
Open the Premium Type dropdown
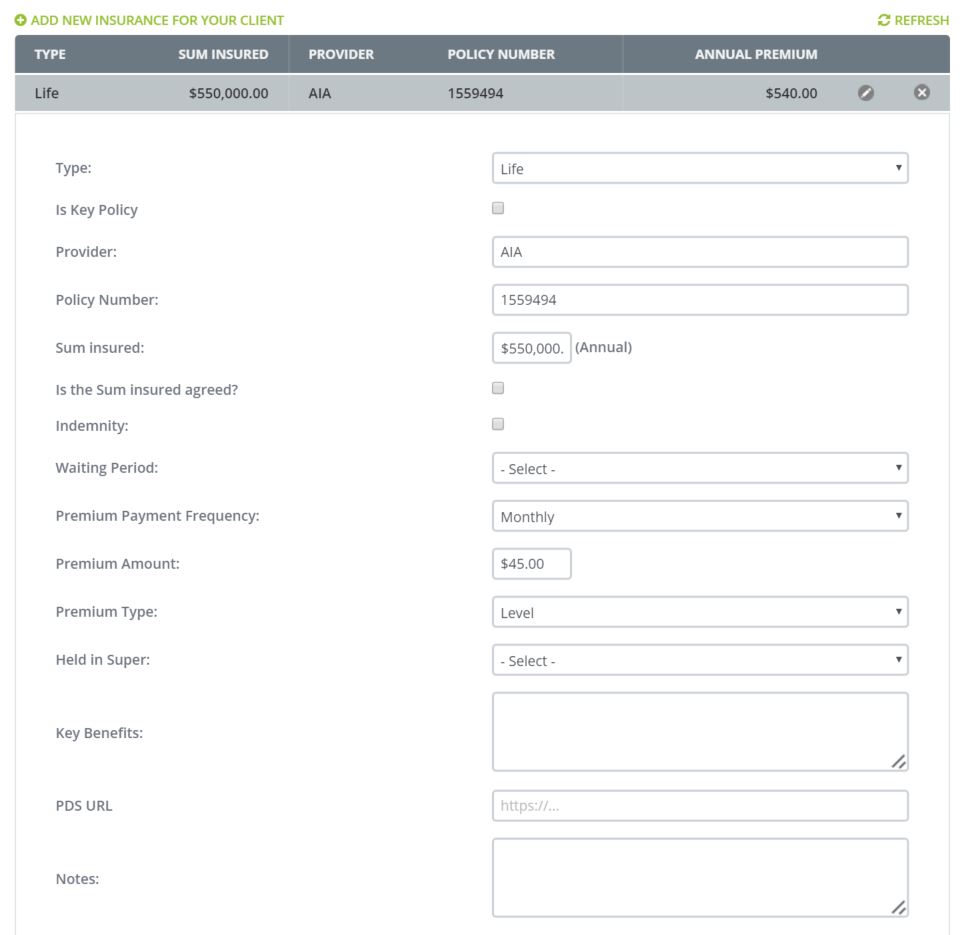(699, 612)
